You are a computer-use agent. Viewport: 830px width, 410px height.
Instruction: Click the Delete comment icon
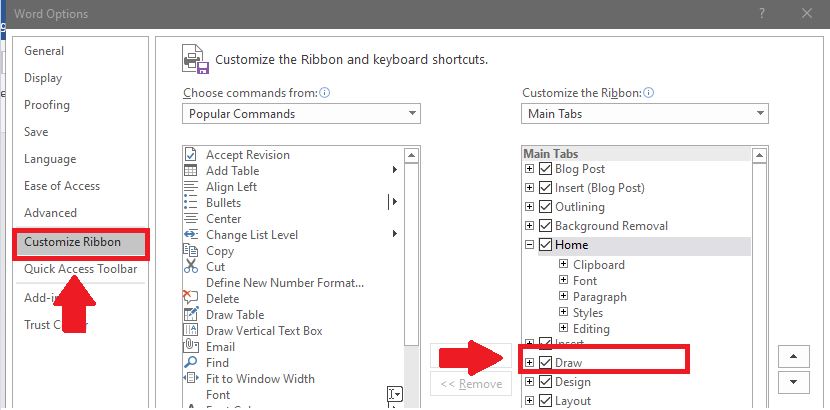[x=190, y=297]
